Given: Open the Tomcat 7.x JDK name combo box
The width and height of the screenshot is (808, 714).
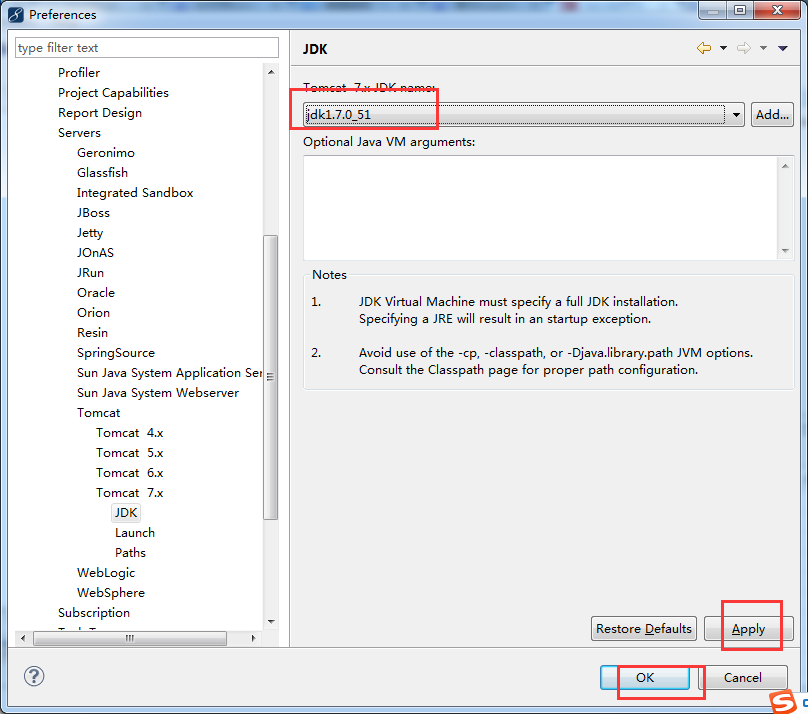Looking at the screenshot, I should click(x=524, y=114).
